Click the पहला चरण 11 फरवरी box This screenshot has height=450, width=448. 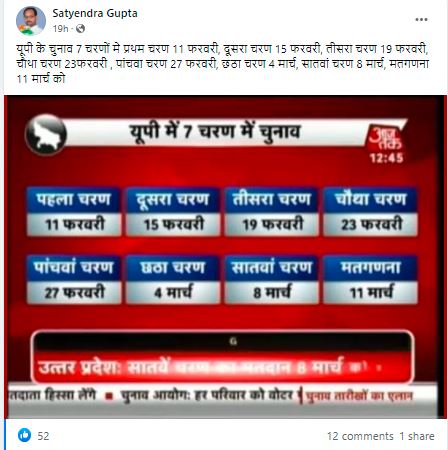74,211
